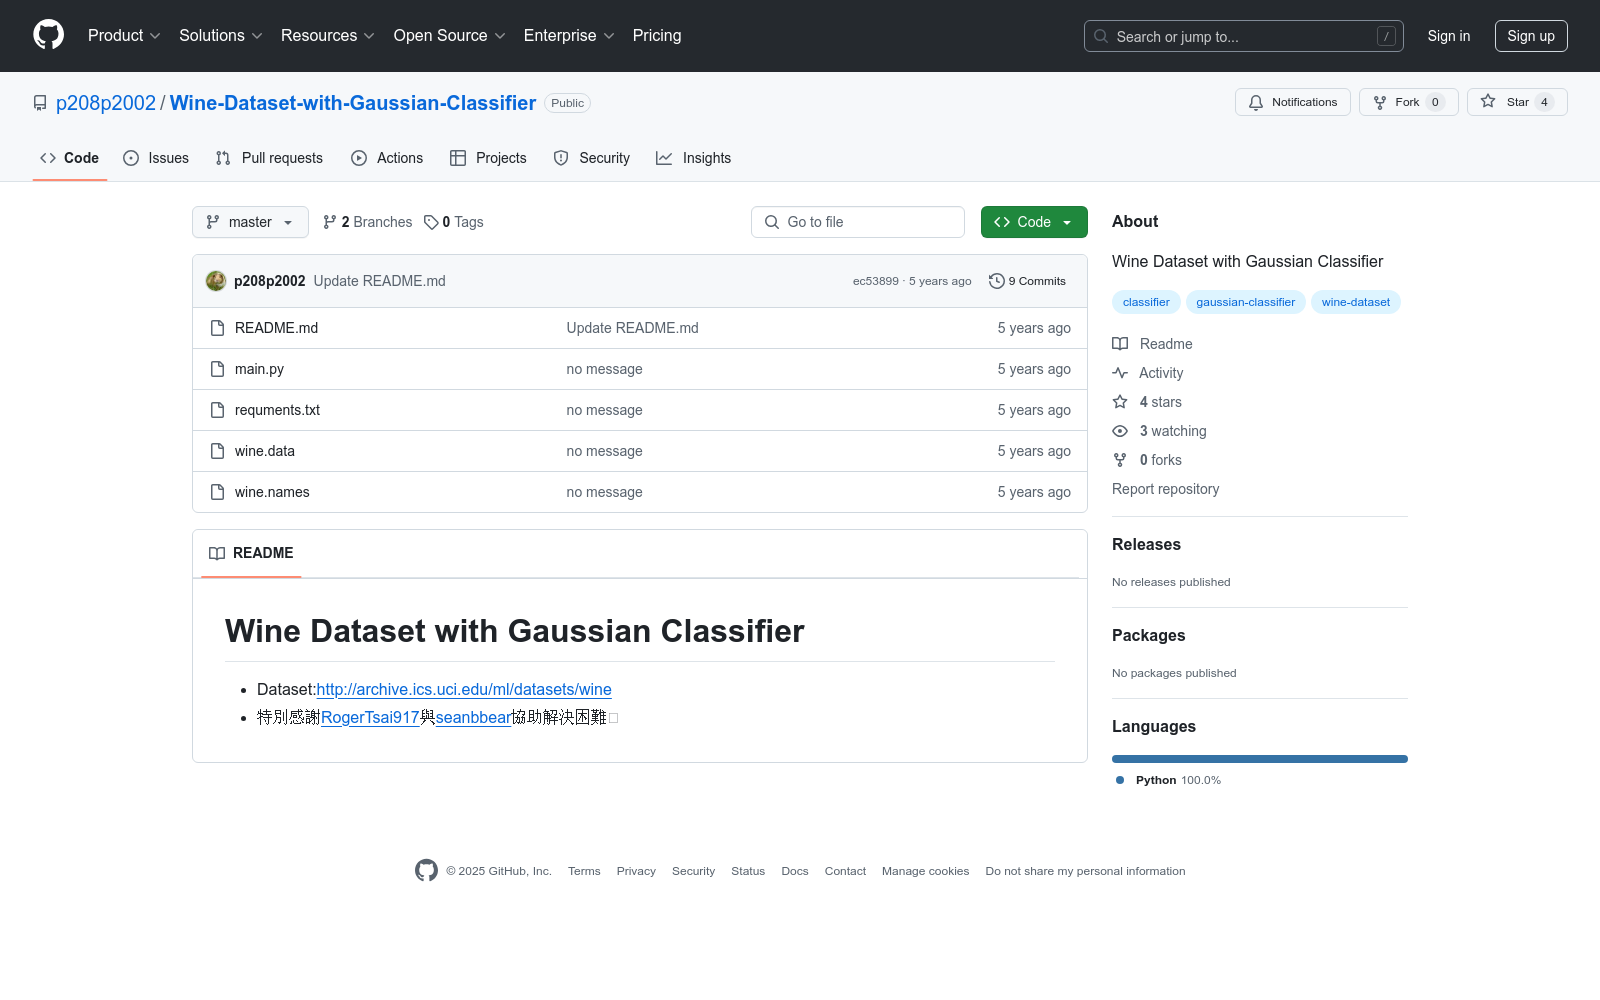
Task: Click the star icon to star repository
Action: pyautogui.click(x=1488, y=102)
